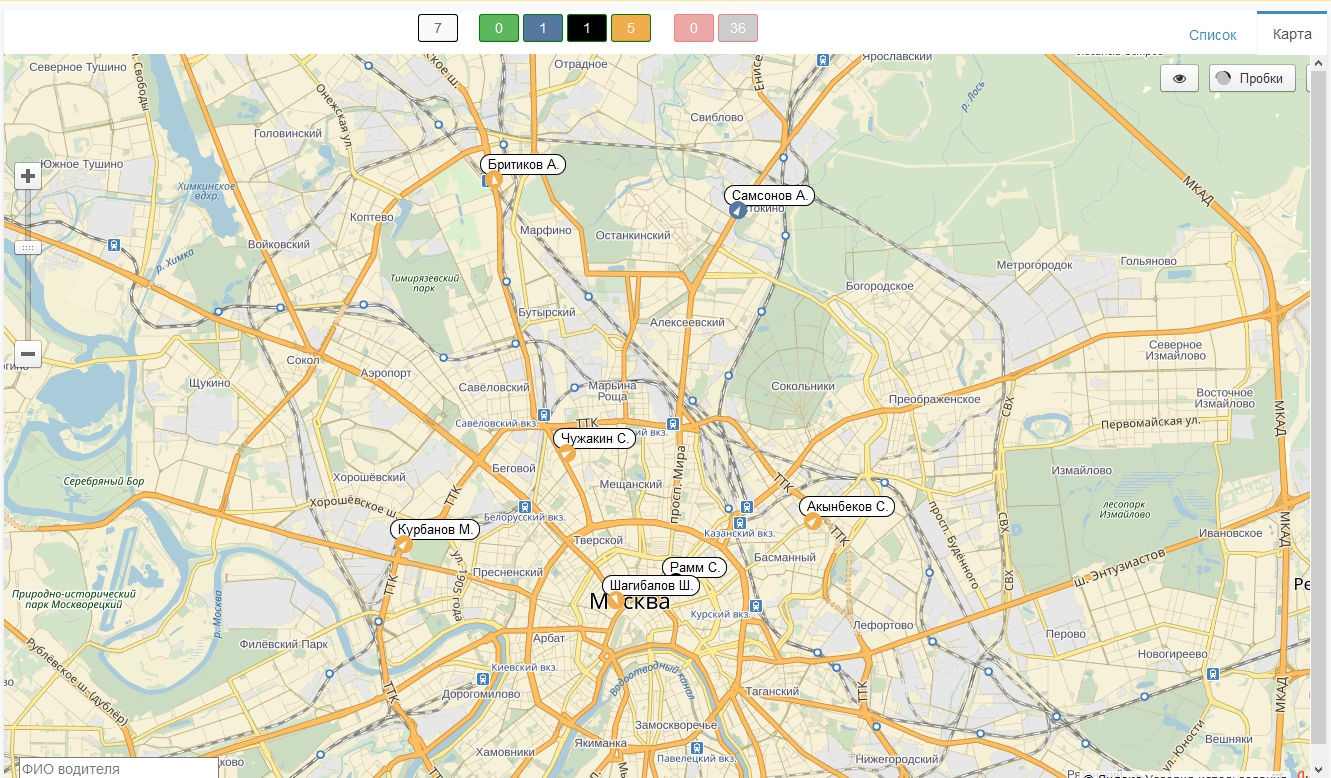Toggle driver label visibility with the eye button
Screen dimensions: 1331x778
[1179, 78]
